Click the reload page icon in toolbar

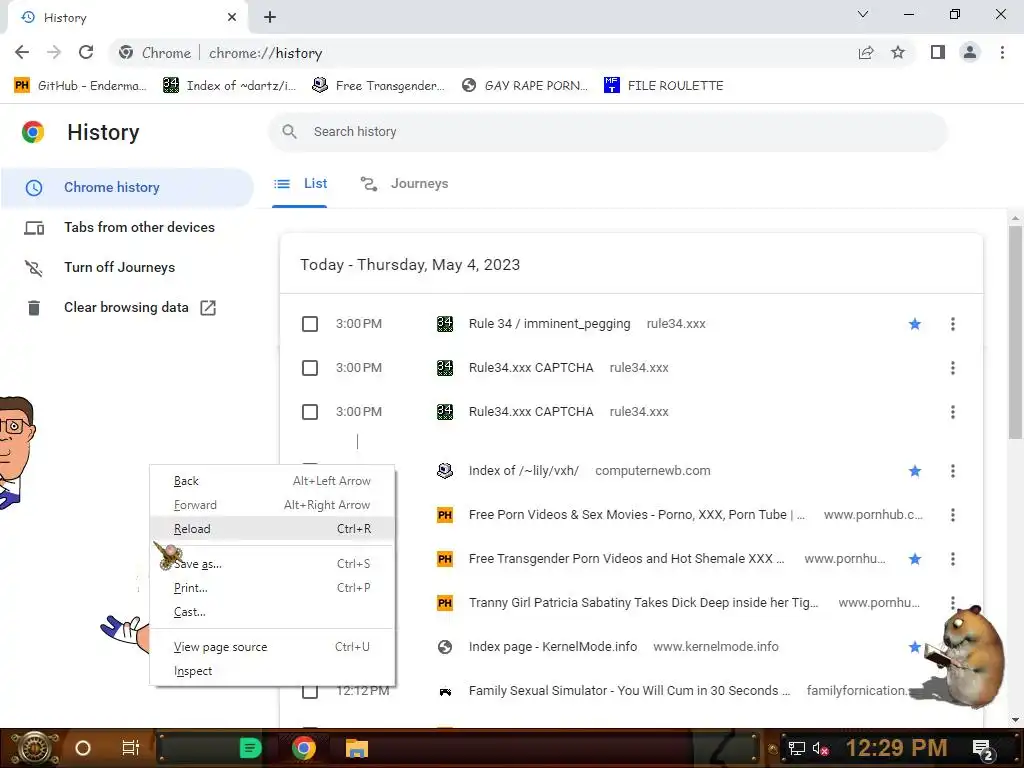[86, 52]
